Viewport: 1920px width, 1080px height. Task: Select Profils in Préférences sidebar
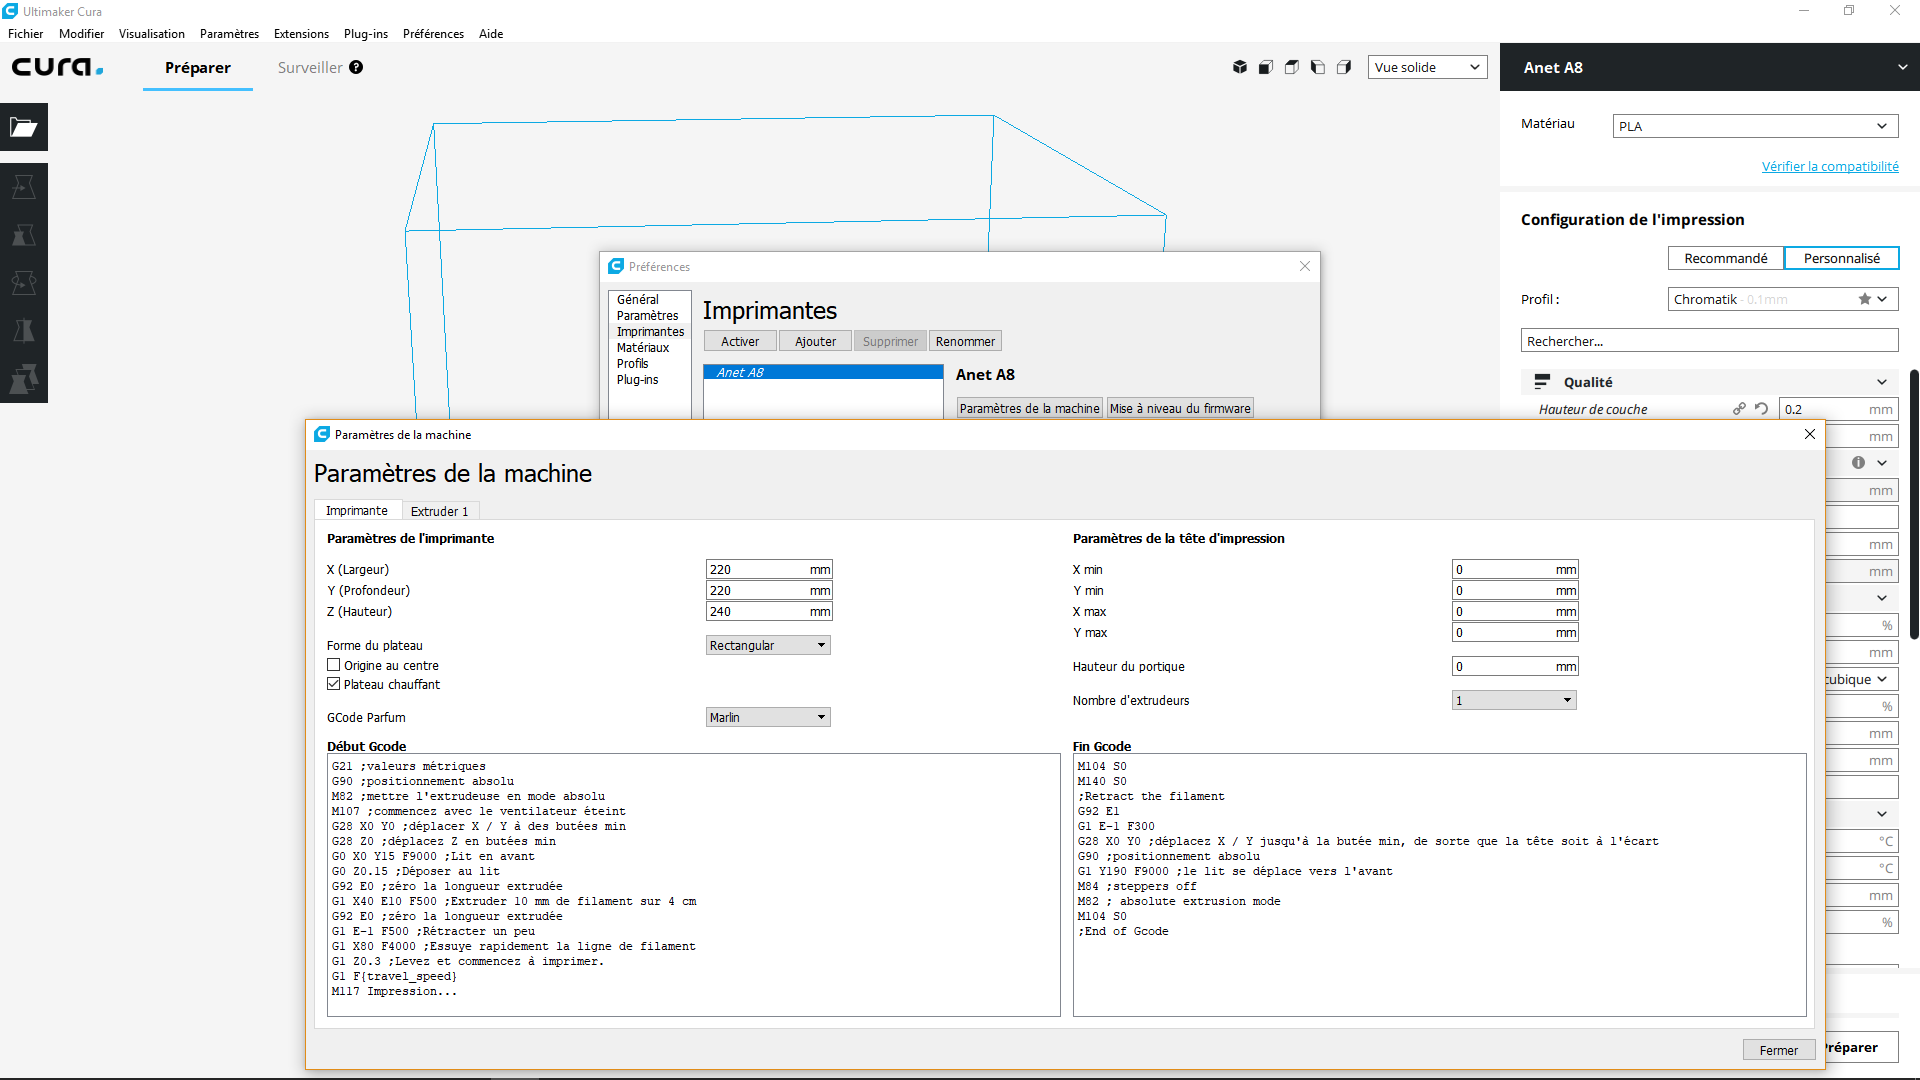point(633,363)
